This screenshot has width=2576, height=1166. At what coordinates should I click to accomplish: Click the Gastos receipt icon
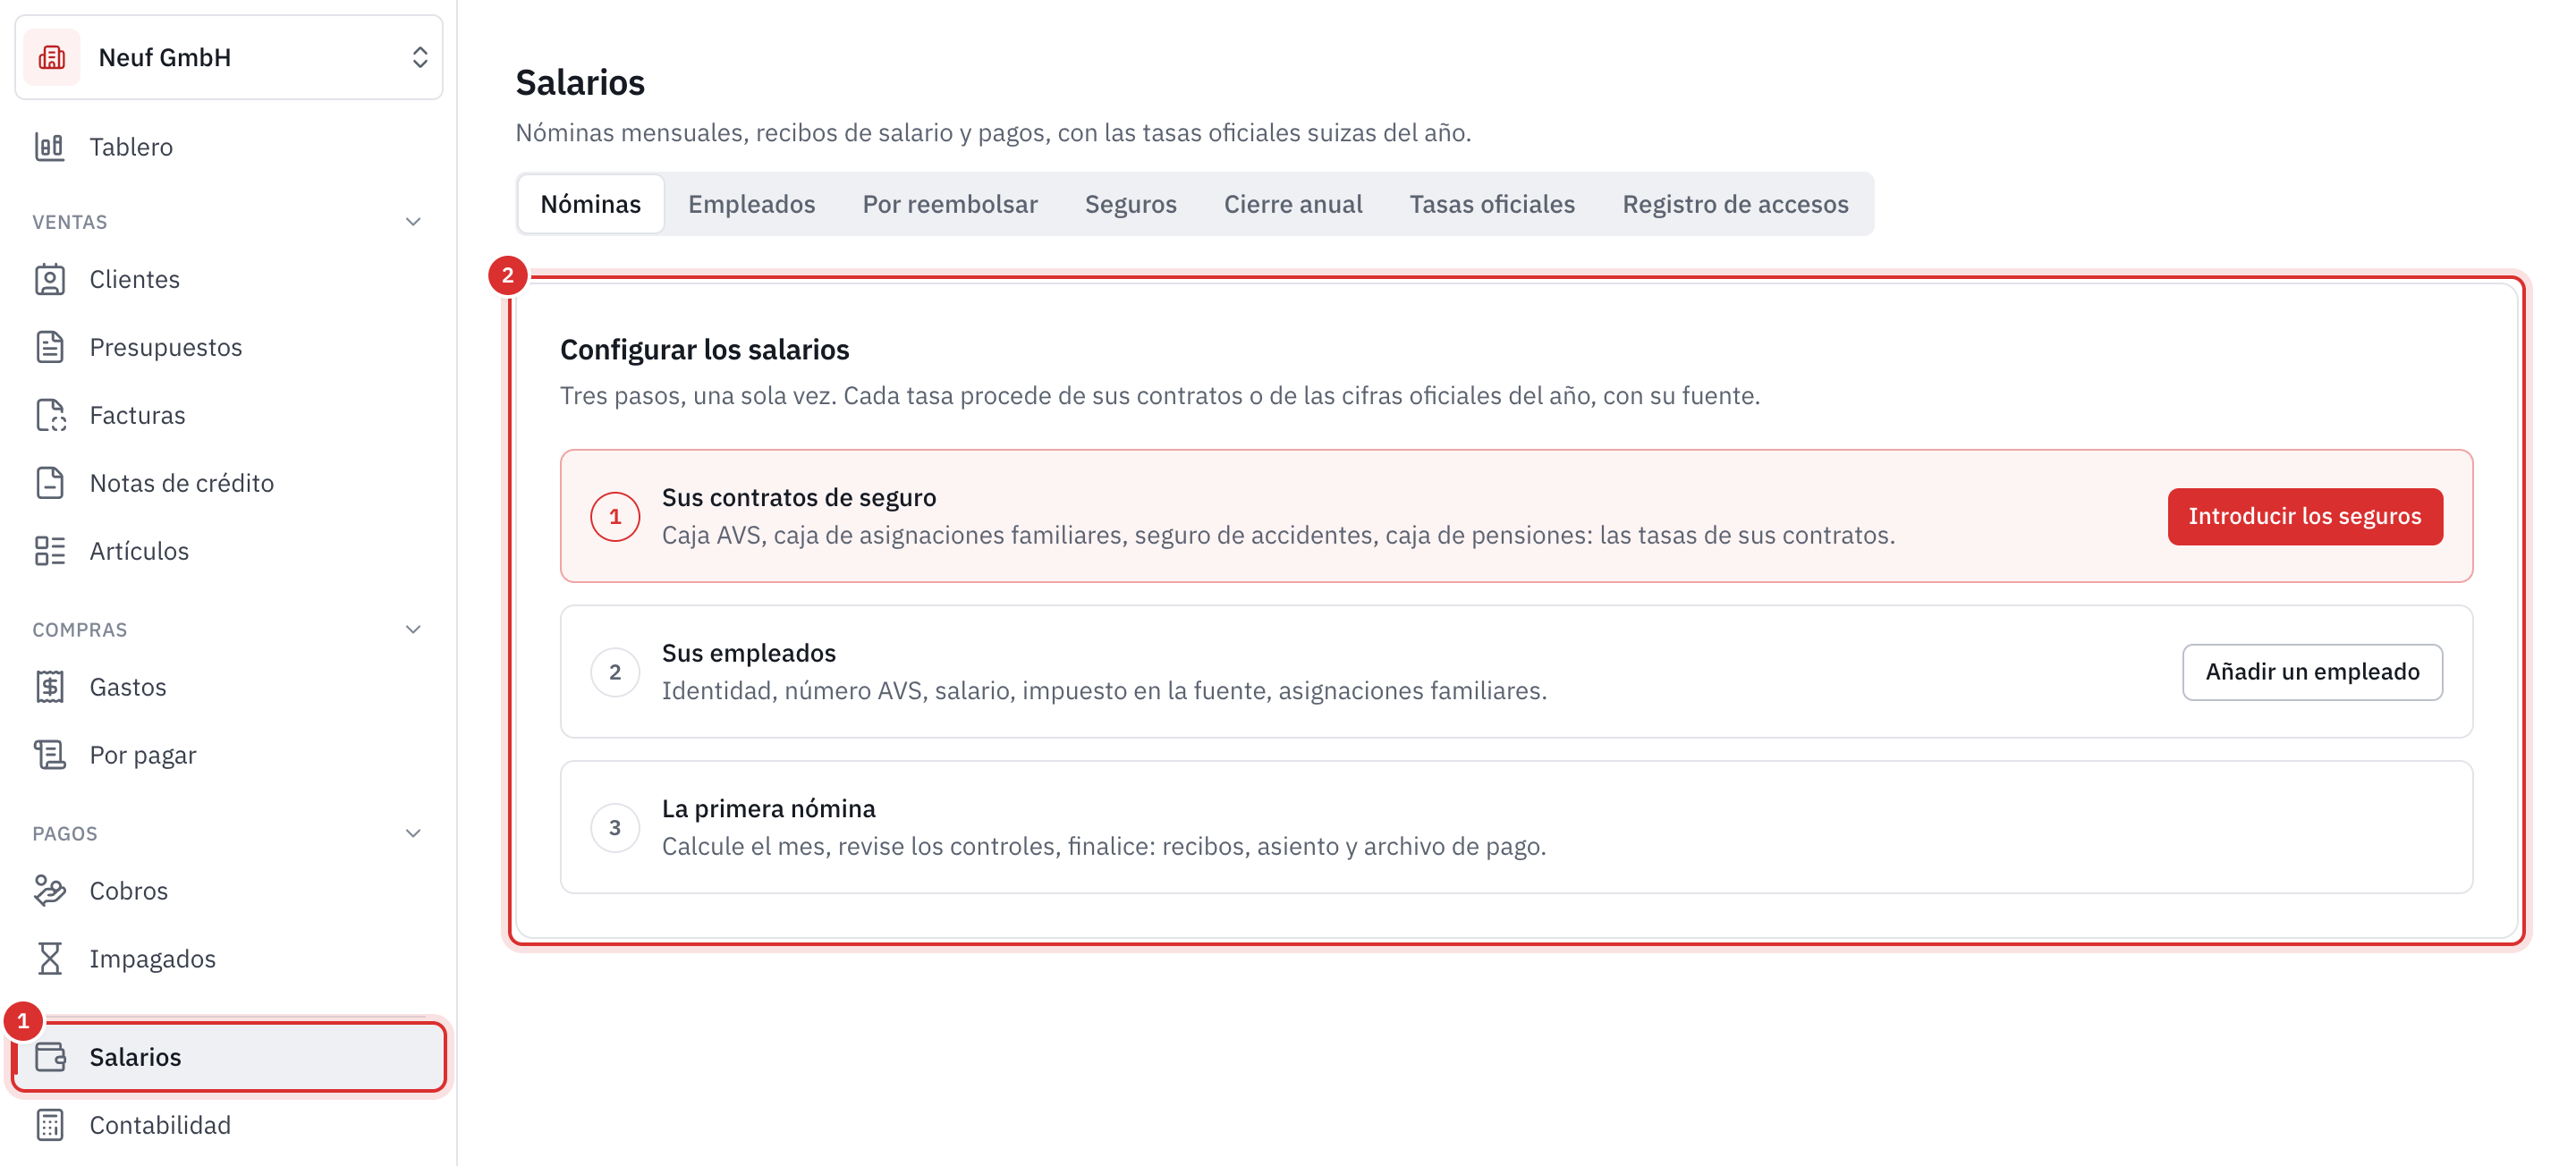(49, 687)
